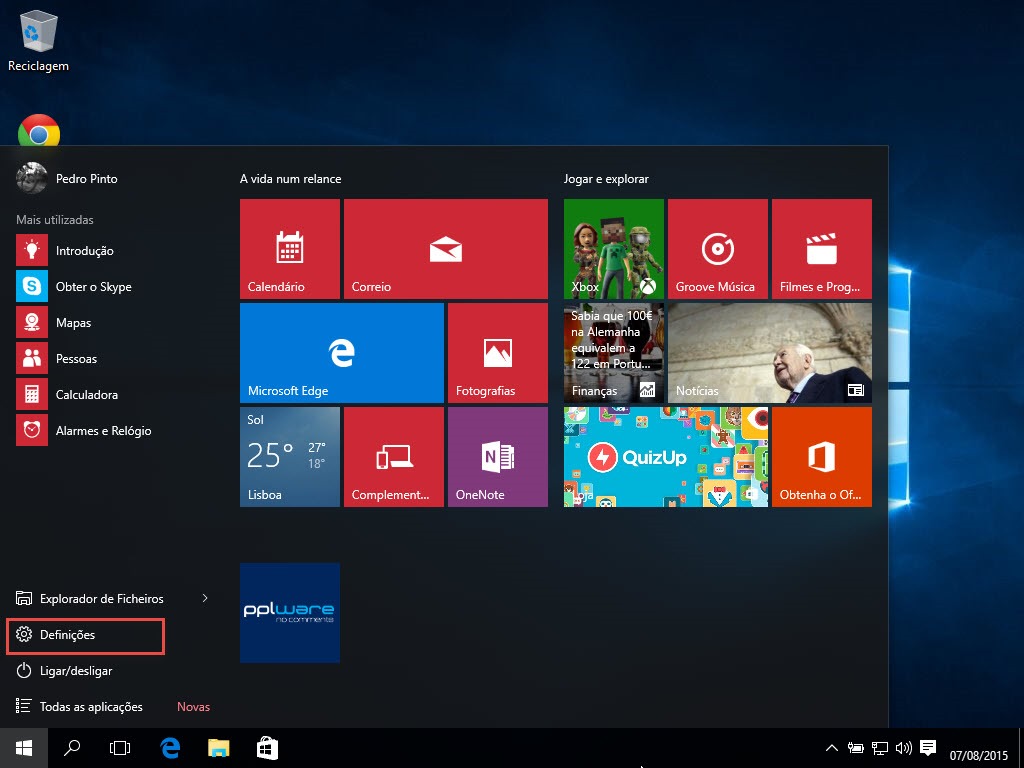
Task: Open the volume control in the system tray
Action: (903, 747)
